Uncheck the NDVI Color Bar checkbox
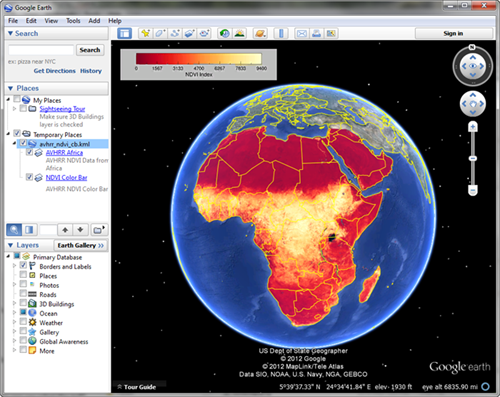The height and width of the screenshot is (397, 500). tap(29, 177)
